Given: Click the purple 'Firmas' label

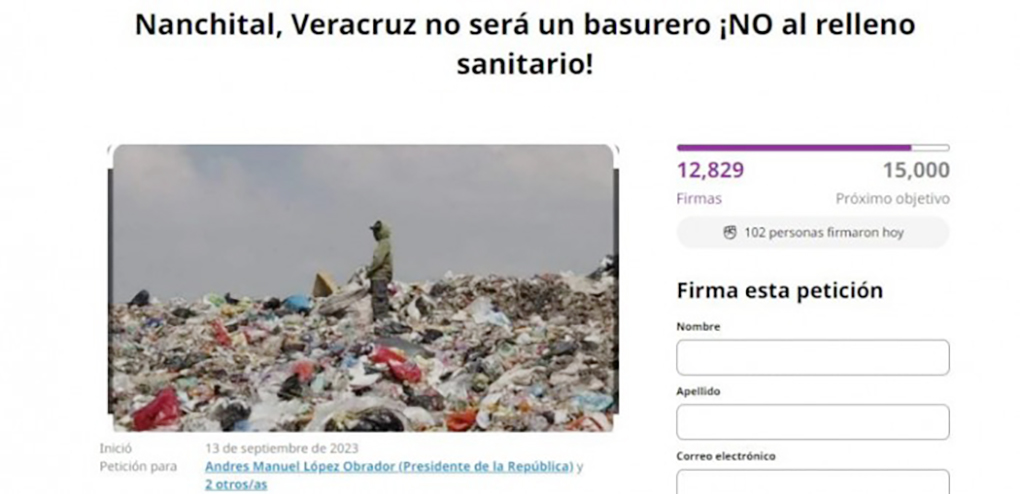Looking at the screenshot, I should tap(699, 199).
